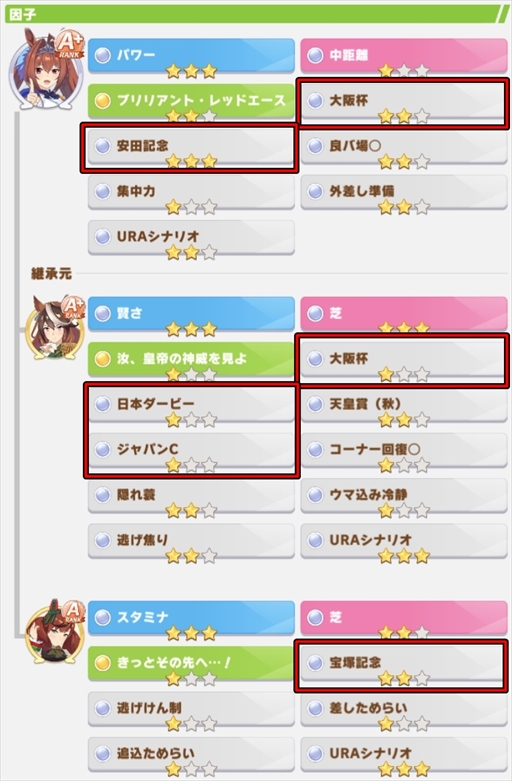Click the gold orb beside 汝、皇帝の神威を見よ
This screenshot has height=781, width=512.
tap(102, 359)
